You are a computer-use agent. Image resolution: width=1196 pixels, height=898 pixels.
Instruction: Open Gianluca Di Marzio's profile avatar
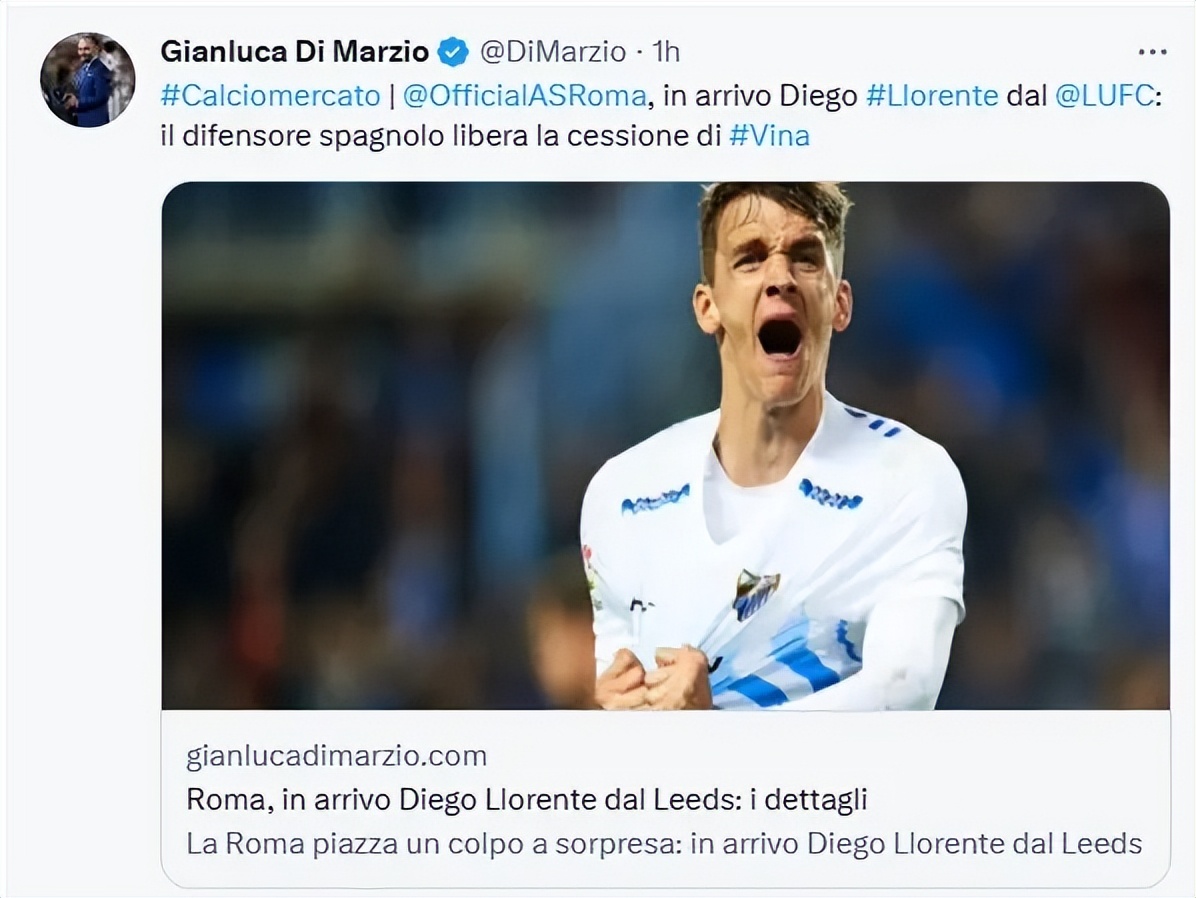tap(88, 80)
